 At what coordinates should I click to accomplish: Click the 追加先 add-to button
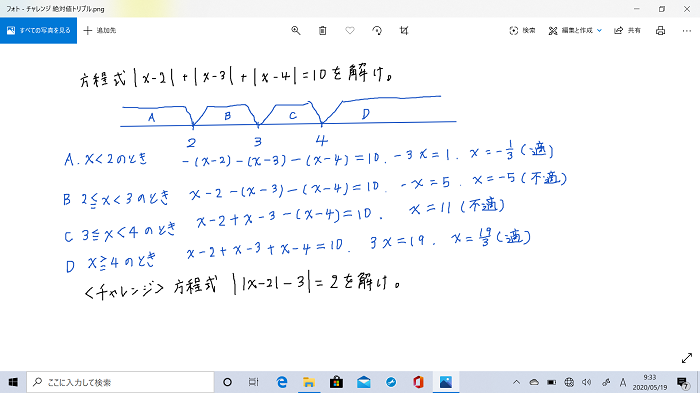pos(100,30)
